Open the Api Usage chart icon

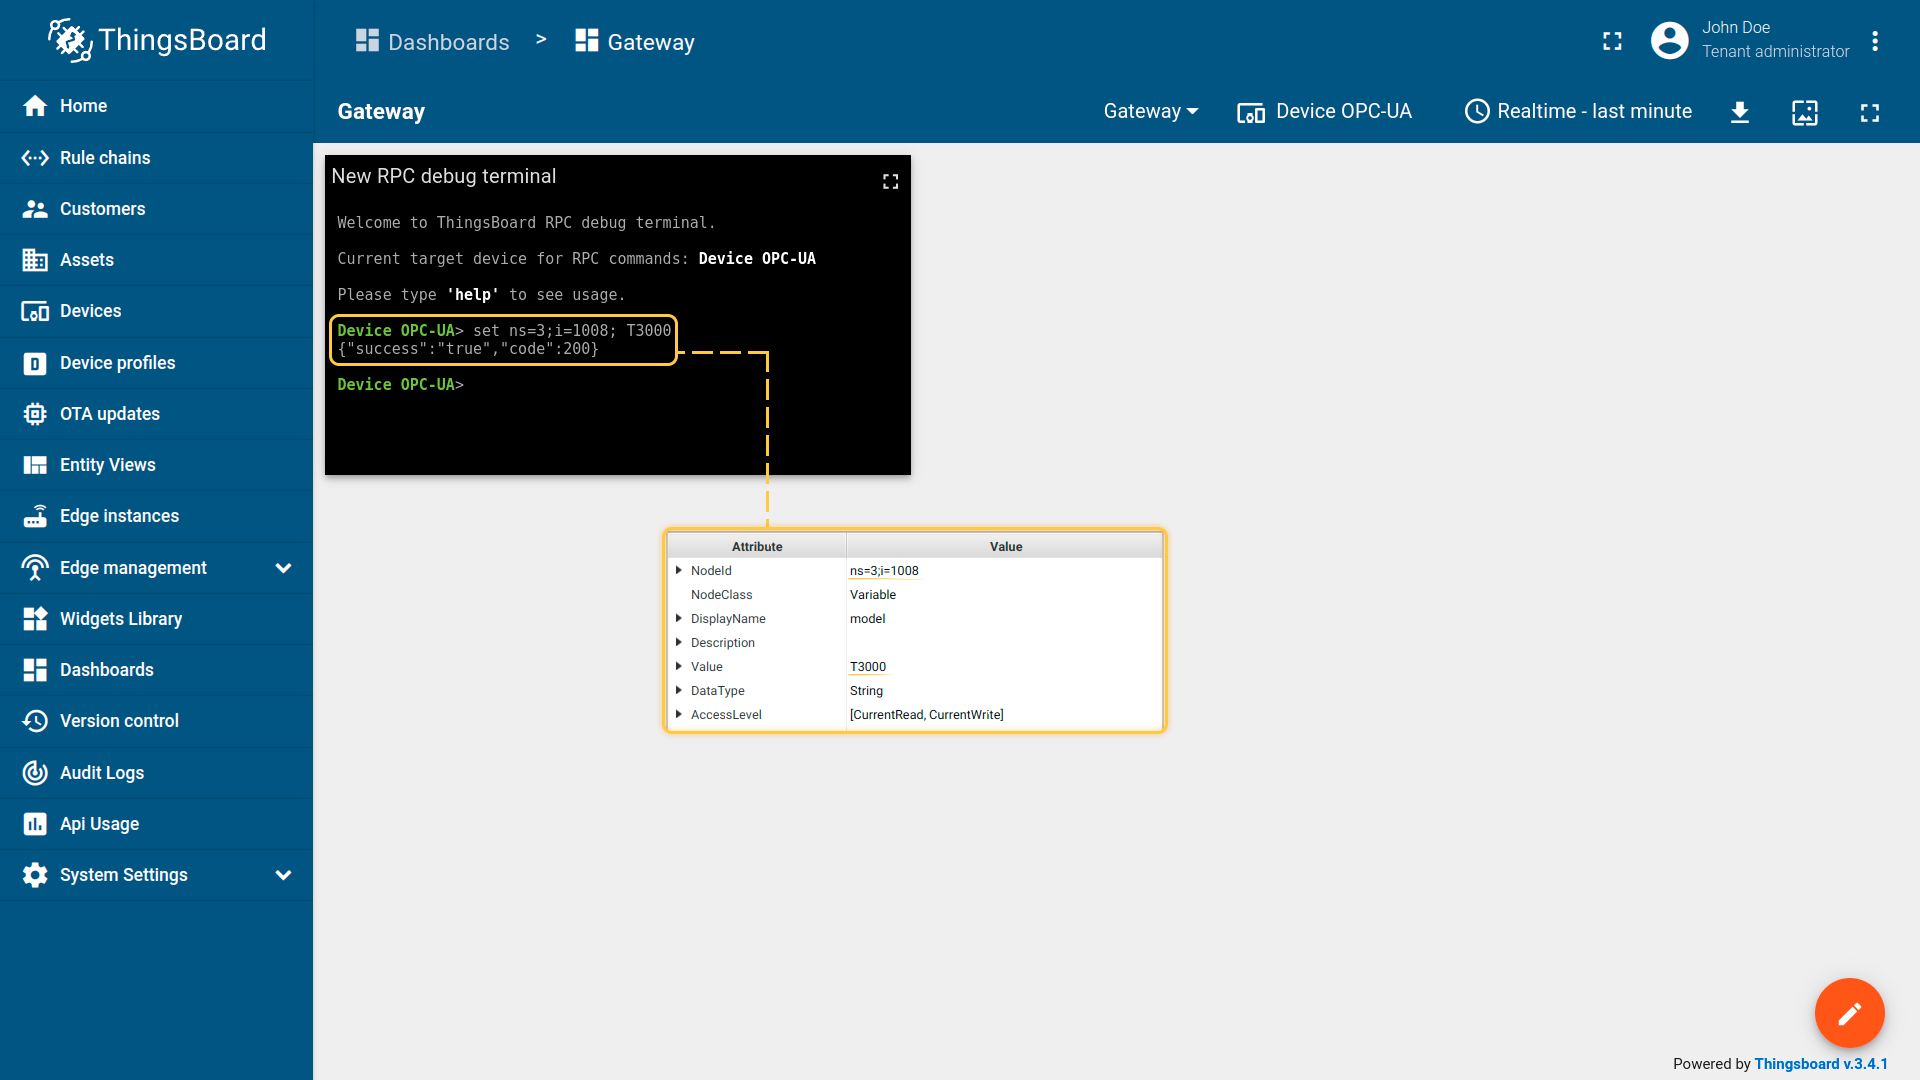tap(35, 824)
